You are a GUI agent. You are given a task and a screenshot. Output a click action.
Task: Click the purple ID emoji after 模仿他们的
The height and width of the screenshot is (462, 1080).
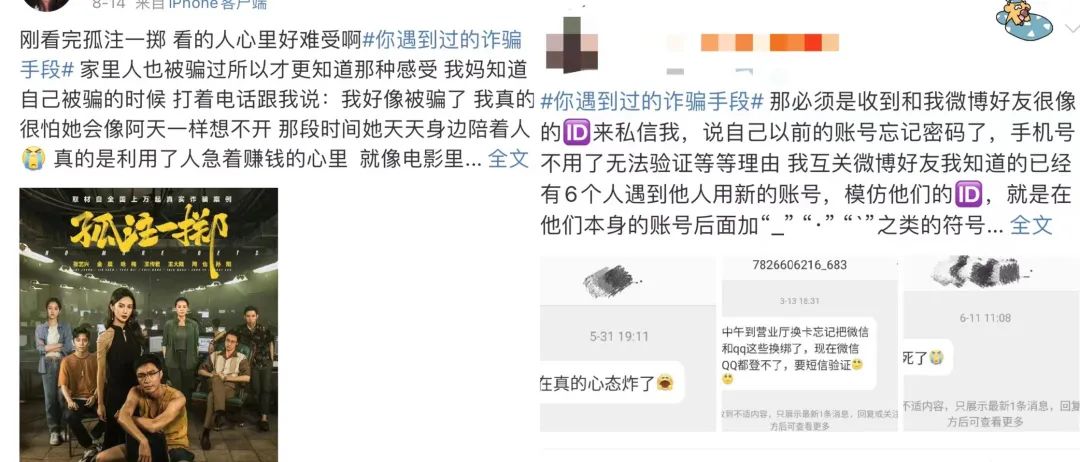tap(968, 196)
